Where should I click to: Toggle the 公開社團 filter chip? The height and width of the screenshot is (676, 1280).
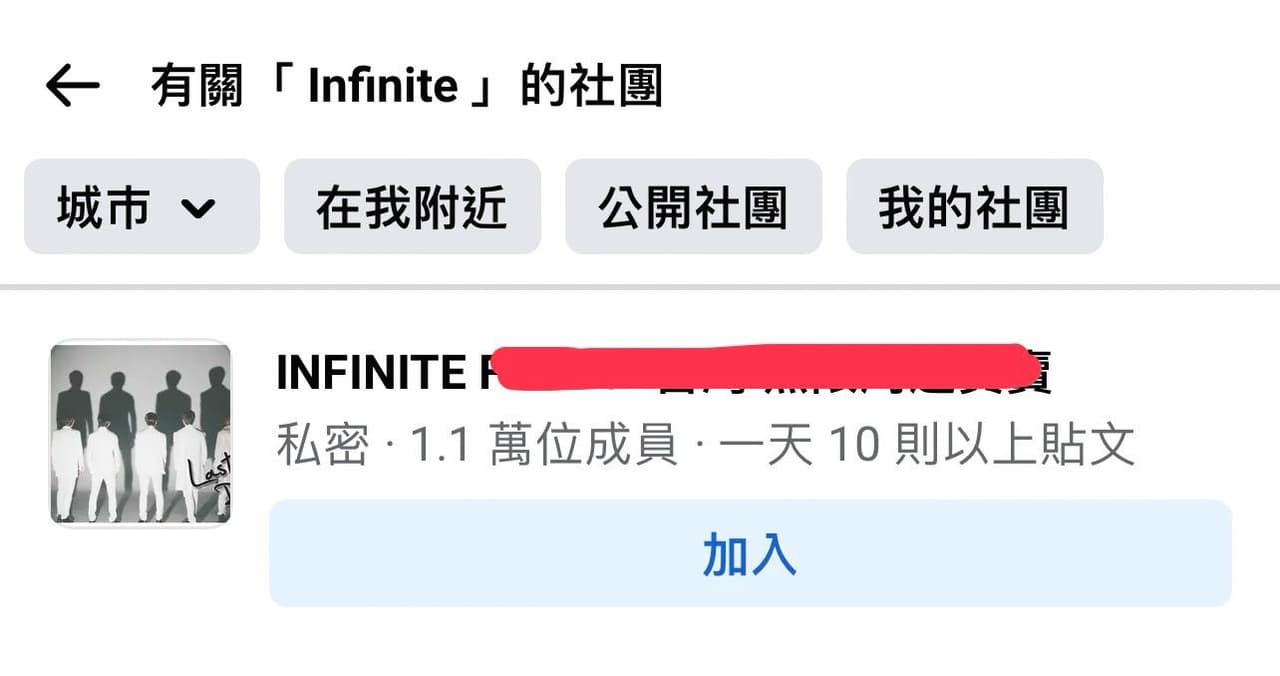695,207
